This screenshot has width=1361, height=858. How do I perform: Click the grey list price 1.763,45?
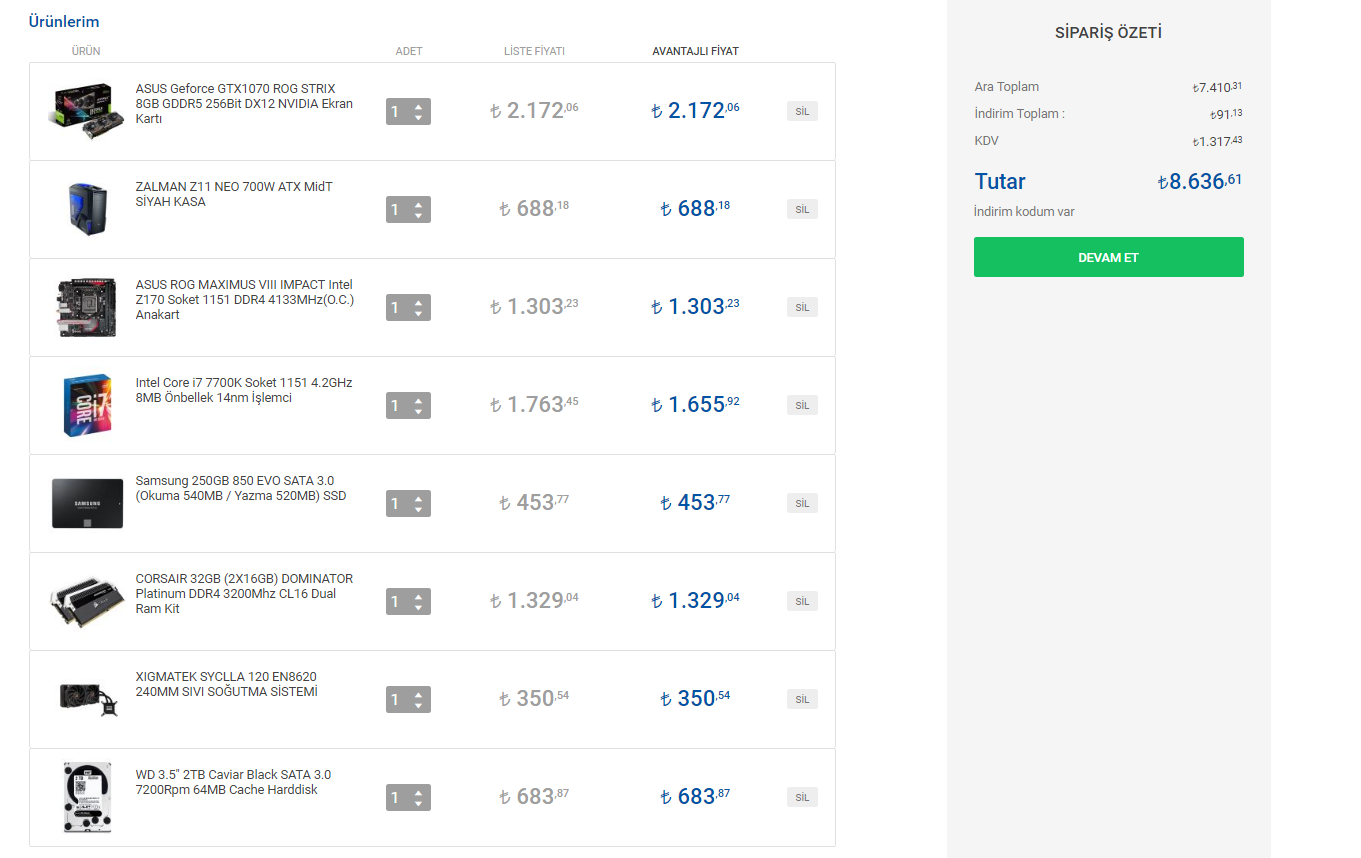click(x=534, y=404)
